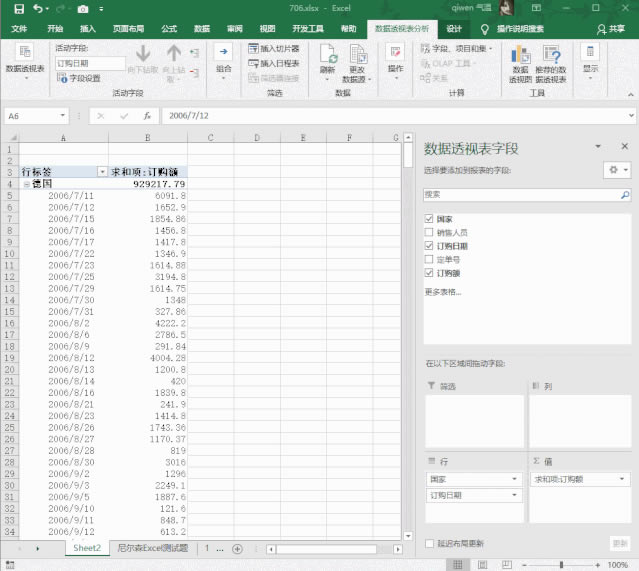Switch to Normal view icon in status bar

[458, 565]
